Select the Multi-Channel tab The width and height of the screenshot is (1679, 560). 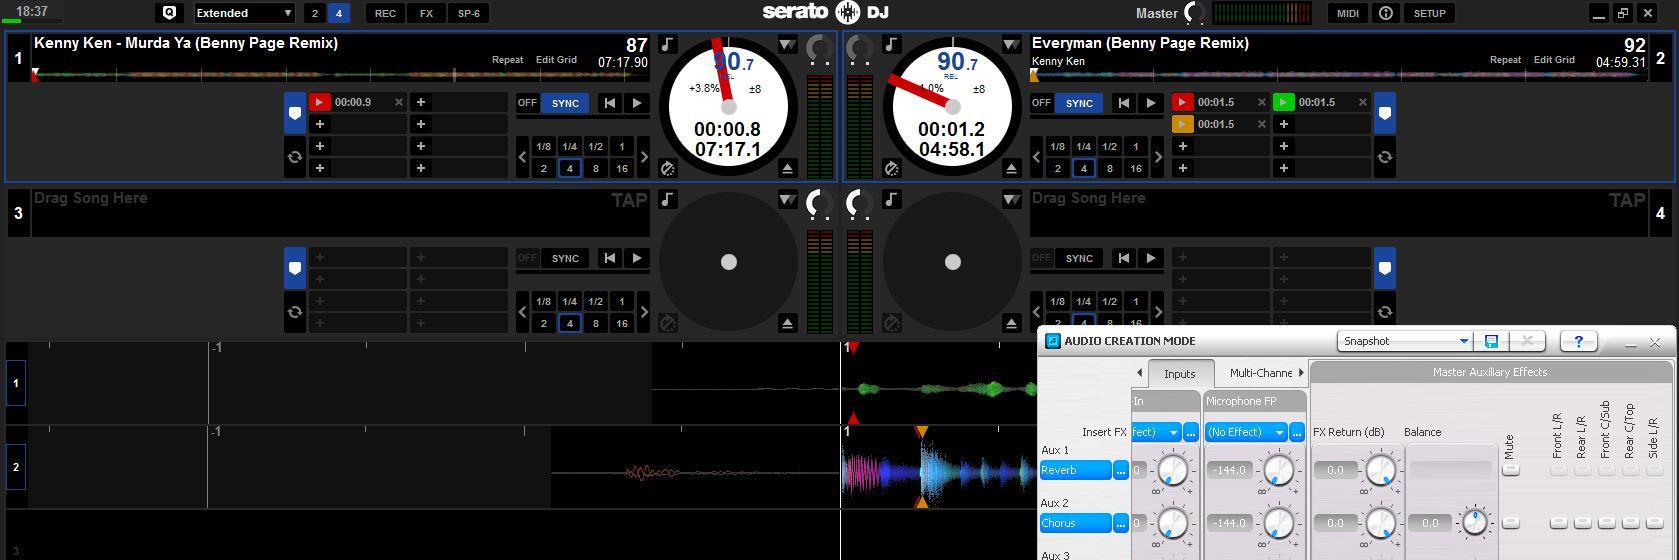[x=1261, y=373]
